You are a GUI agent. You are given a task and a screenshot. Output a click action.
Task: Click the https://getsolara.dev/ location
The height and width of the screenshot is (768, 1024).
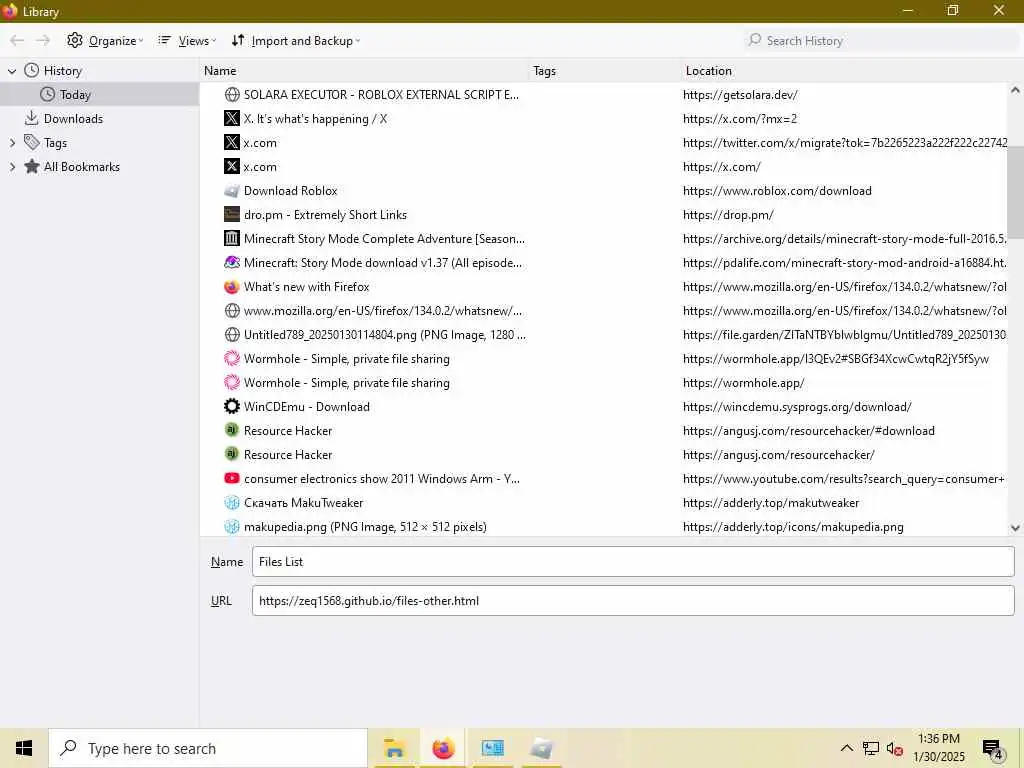tap(740, 95)
